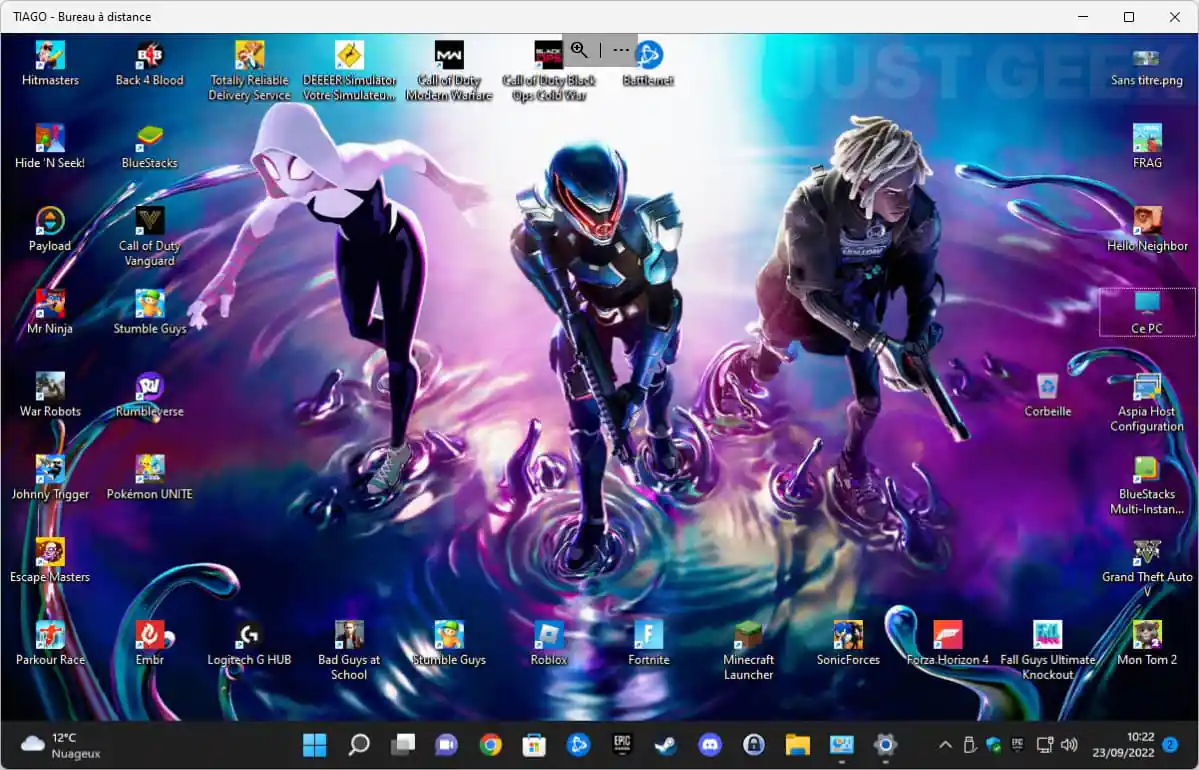Open the Hitmasters desktop shortcut
The width and height of the screenshot is (1199, 770).
(x=50, y=63)
